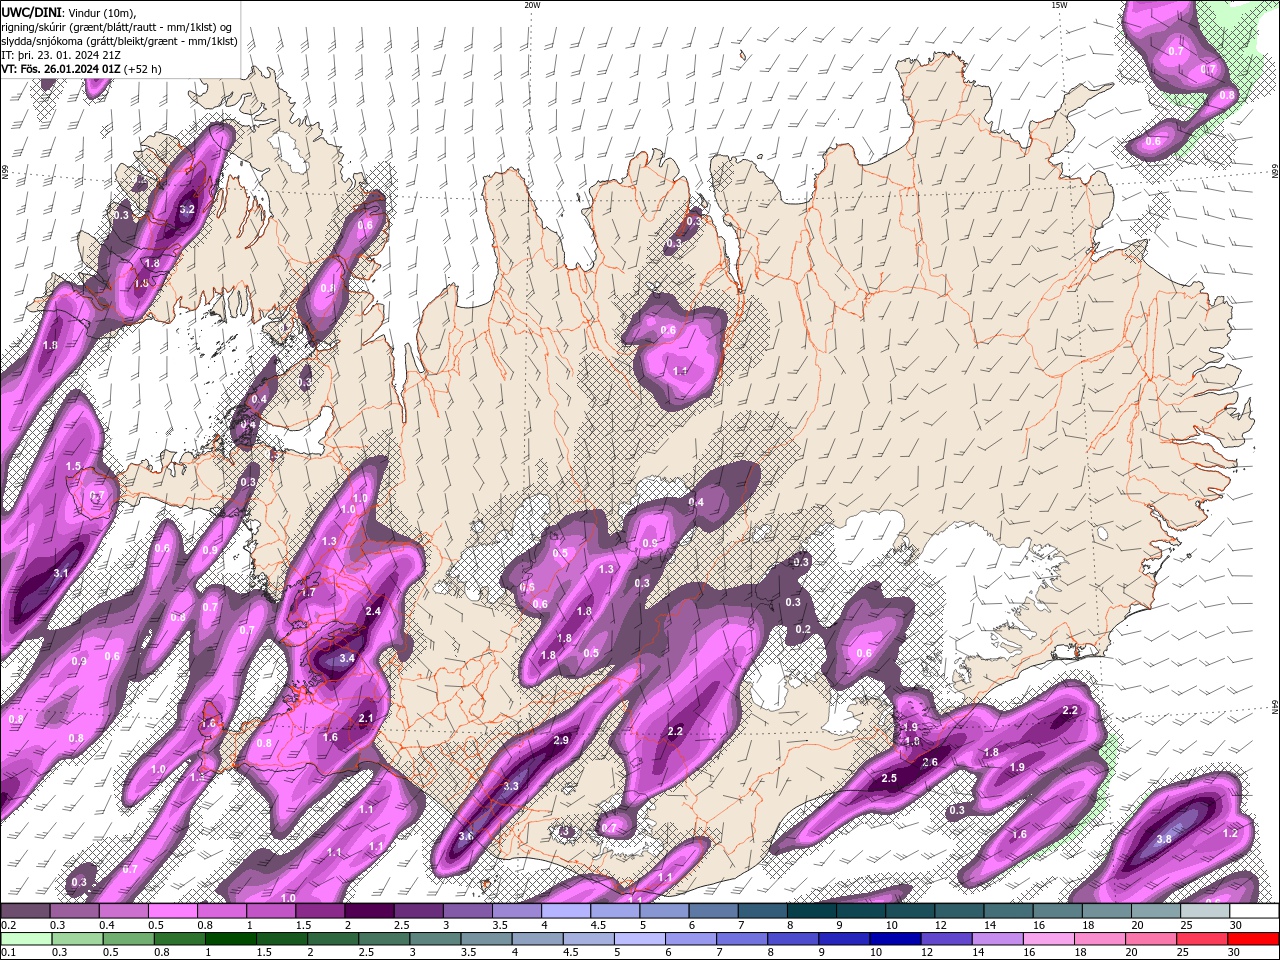Image resolution: width=1280 pixels, height=960 pixels.
Task: Click the 'IT: þri. 23. 01. 2024 21Z' line
Action: pos(62,55)
